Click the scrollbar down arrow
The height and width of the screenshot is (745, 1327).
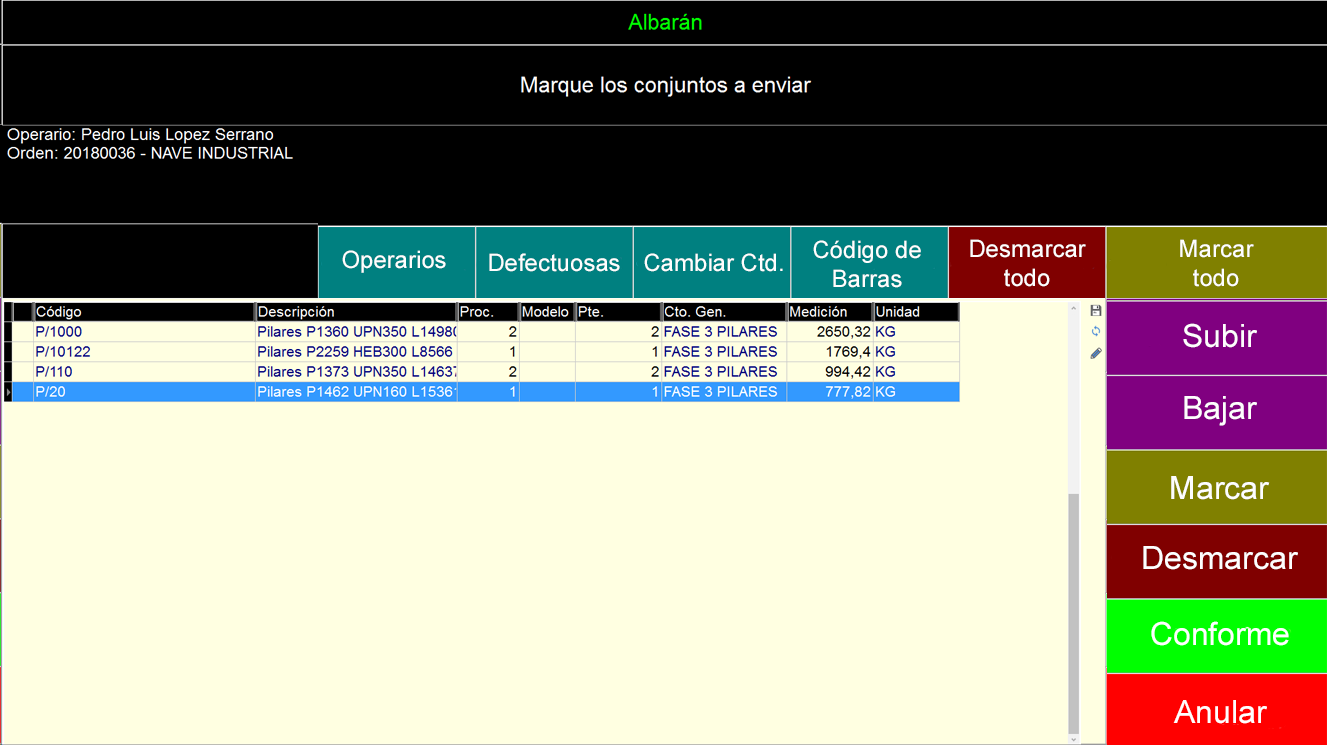click(x=1074, y=739)
